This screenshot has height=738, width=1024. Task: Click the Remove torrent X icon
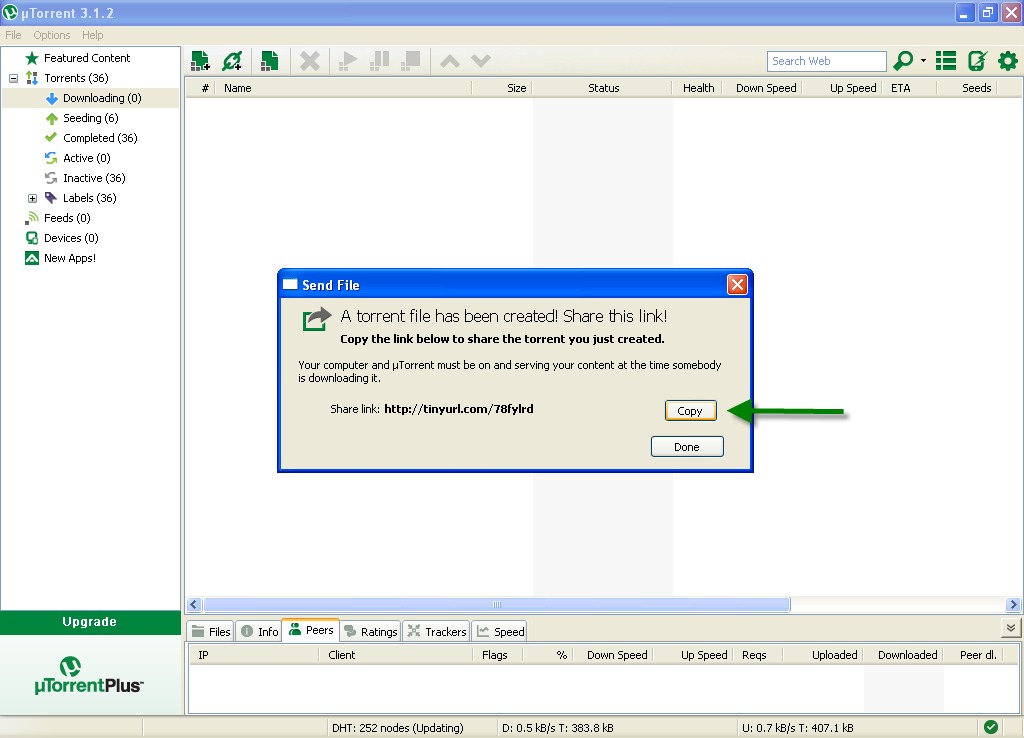pyautogui.click(x=310, y=61)
